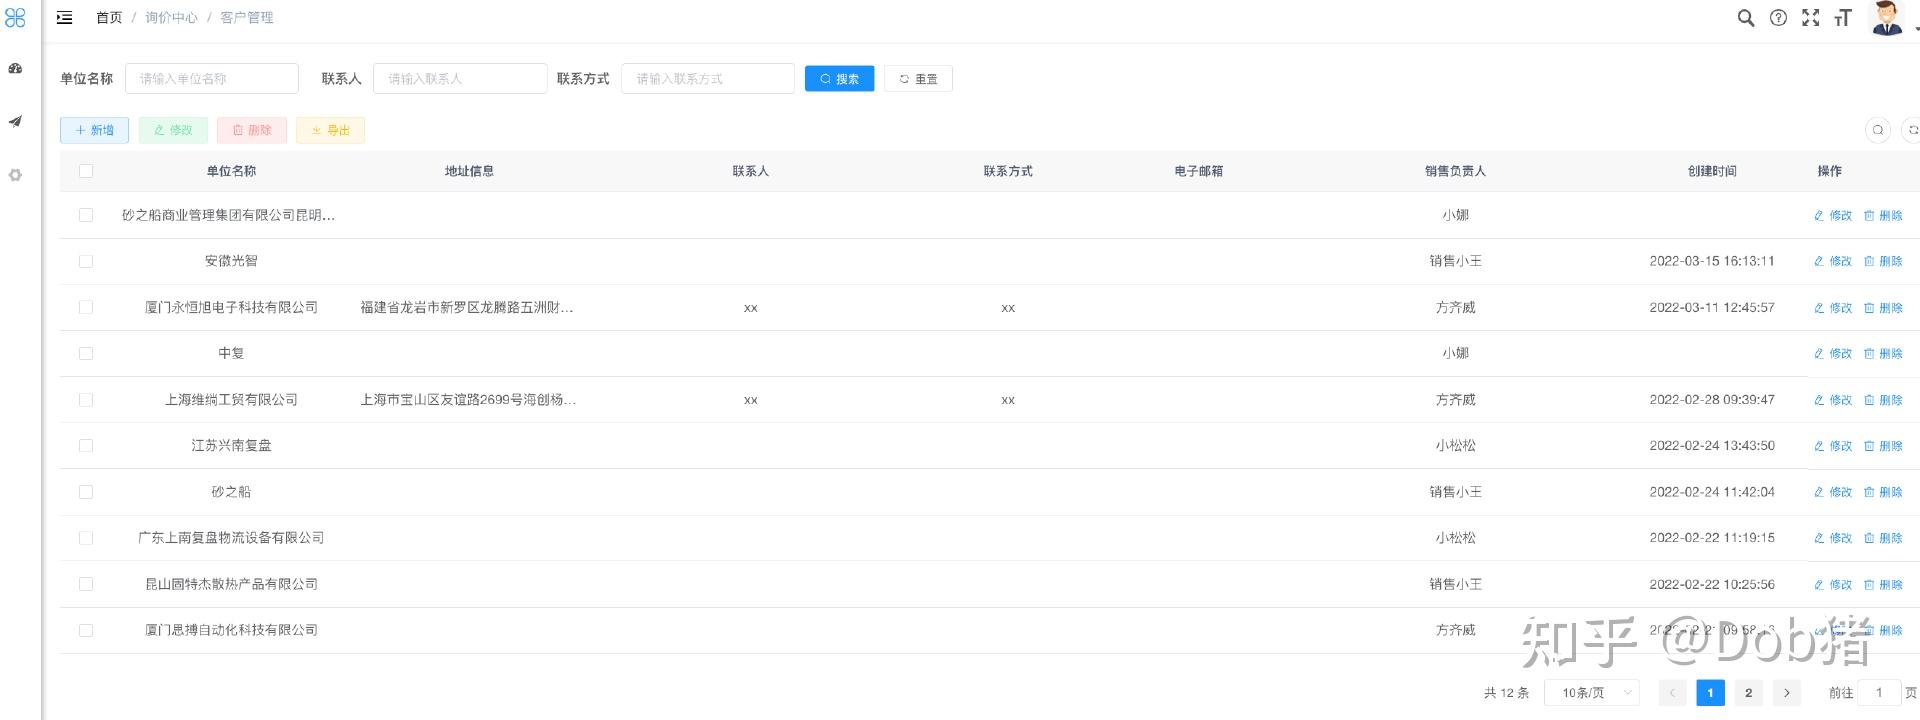
Task: Open the dashboard icon in sidebar
Action: click(15, 69)
